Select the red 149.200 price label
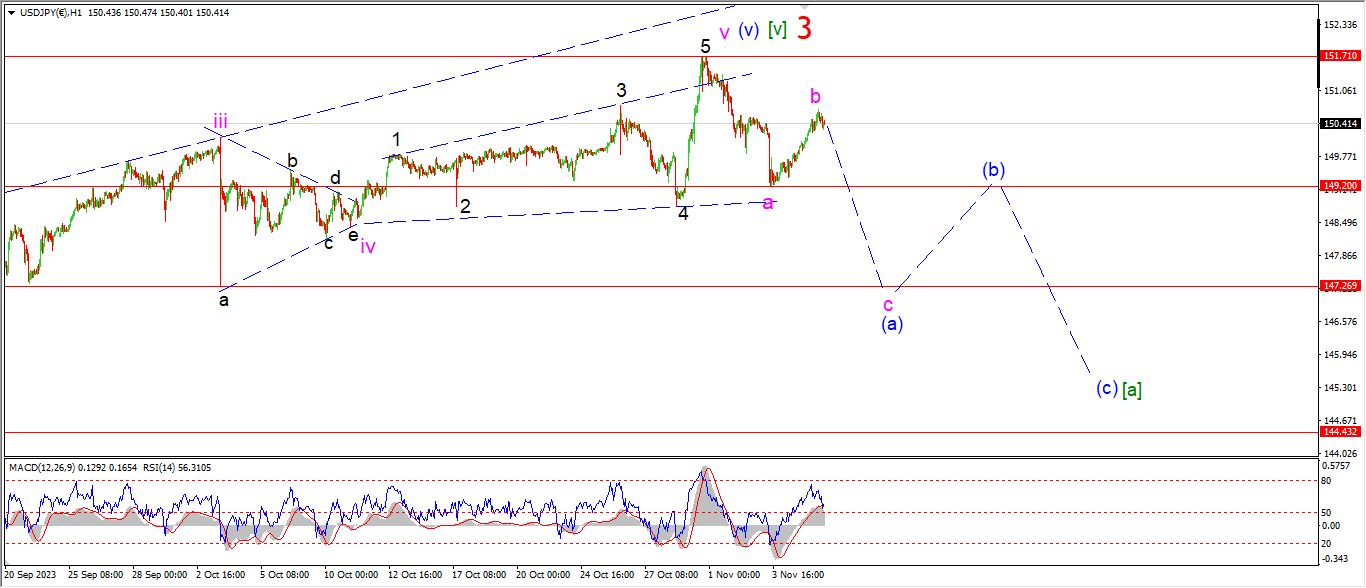1366x588 pixels. coord(1338,186)
